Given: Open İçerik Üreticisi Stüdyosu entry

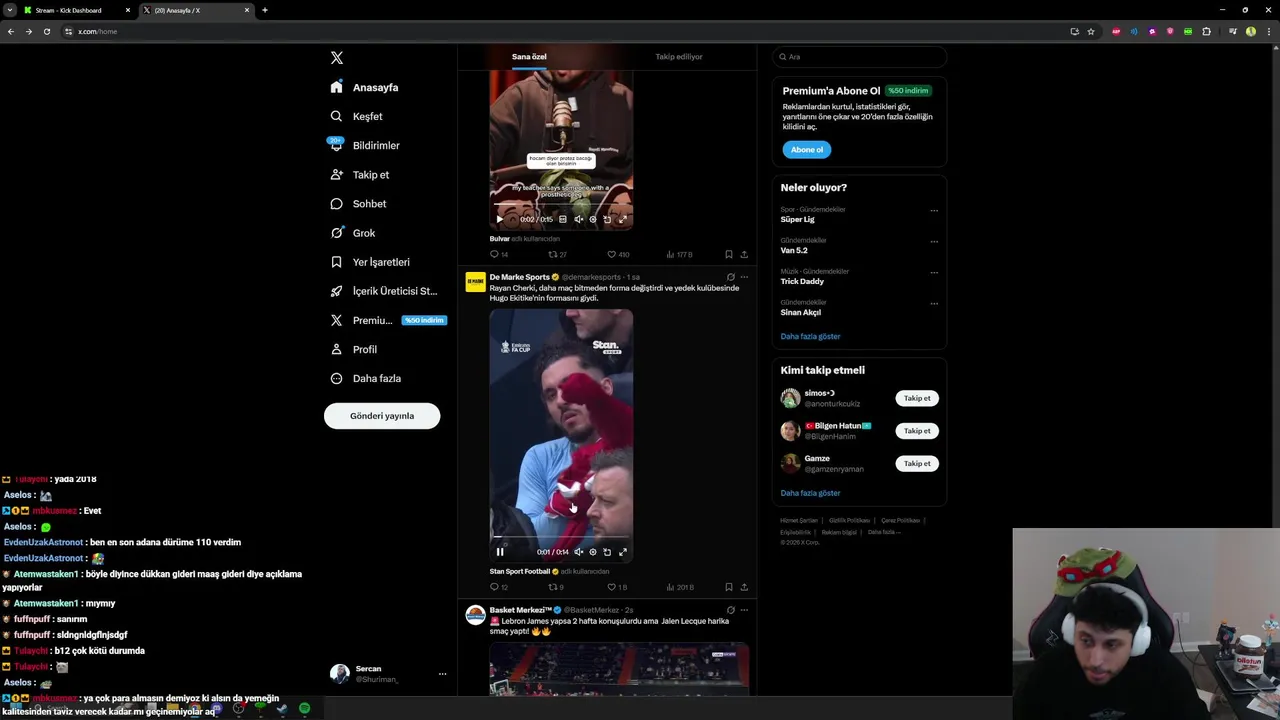Looking at the screenshot, I should point(384,291).
